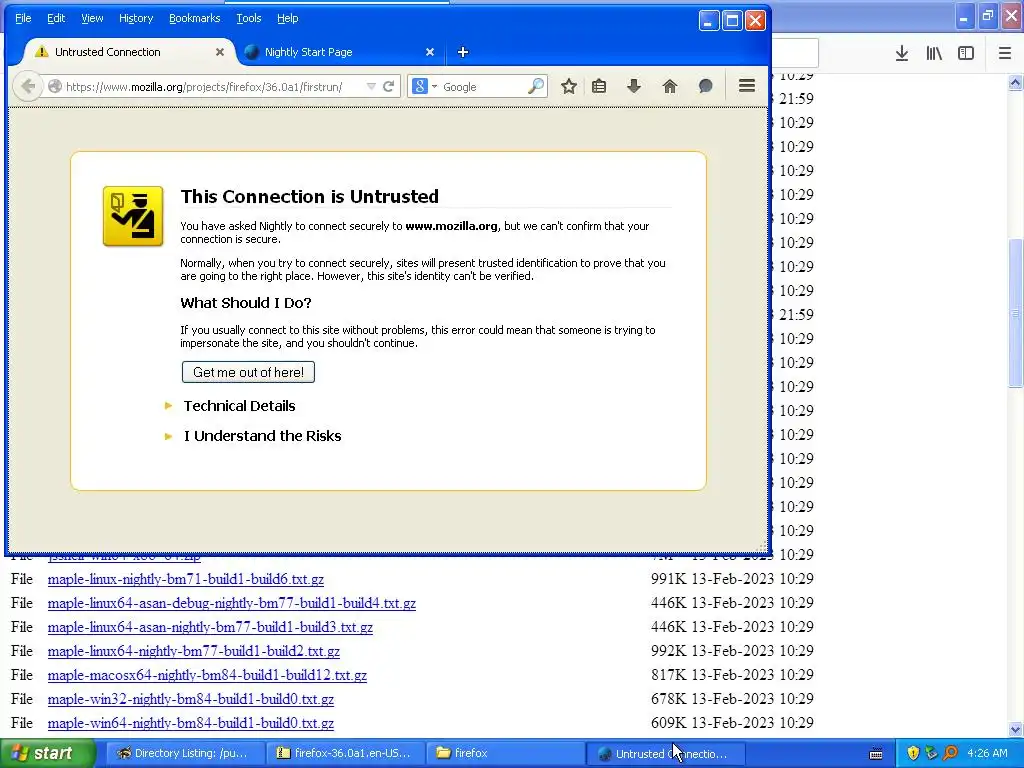Show bookmarks list icon in Nightly toolbar

tap(599, 86)
